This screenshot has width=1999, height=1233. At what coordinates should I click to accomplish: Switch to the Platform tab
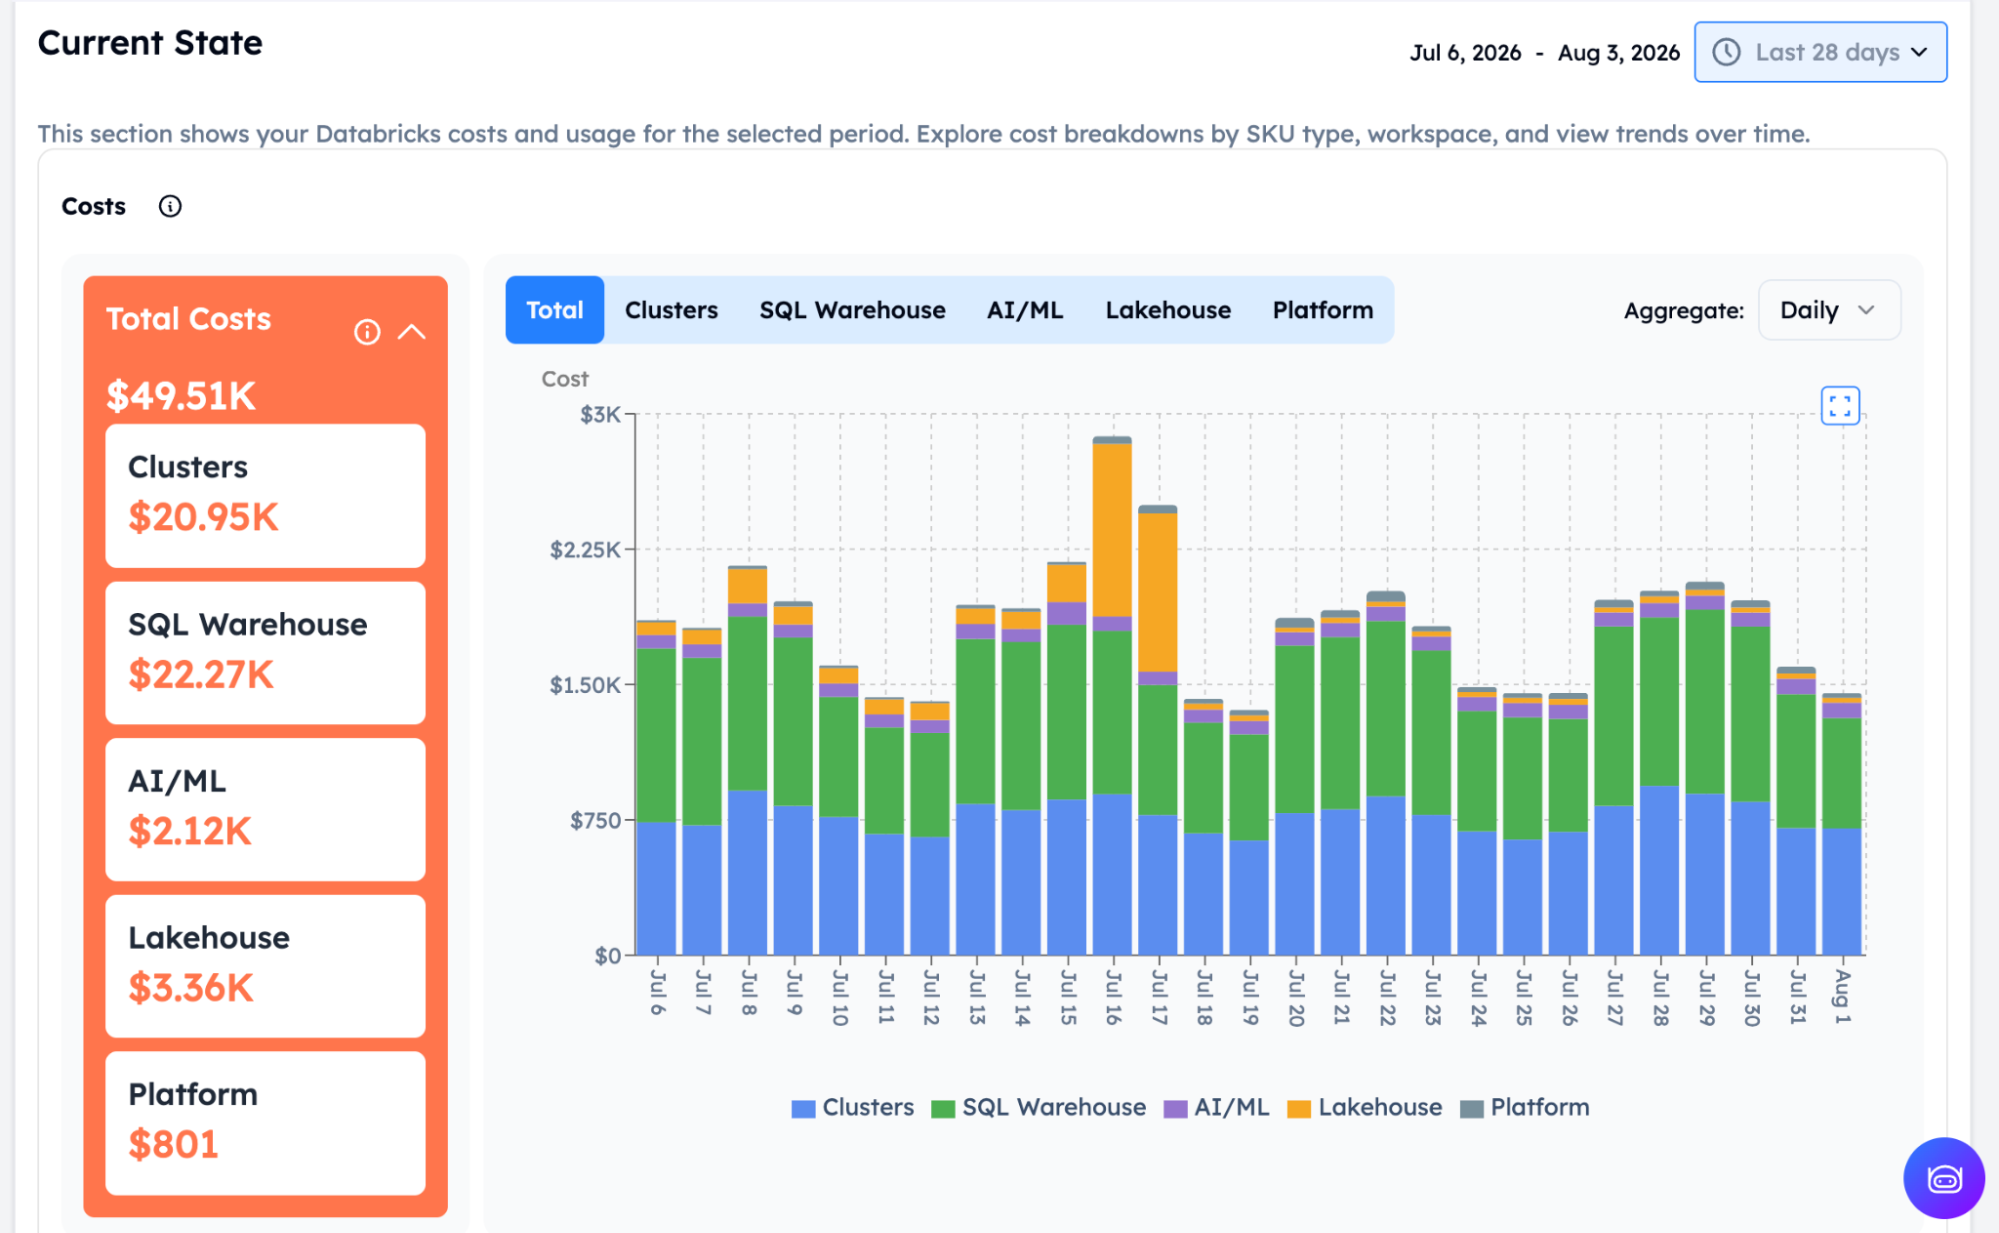pyautogui.click(x=1323, y=310)
